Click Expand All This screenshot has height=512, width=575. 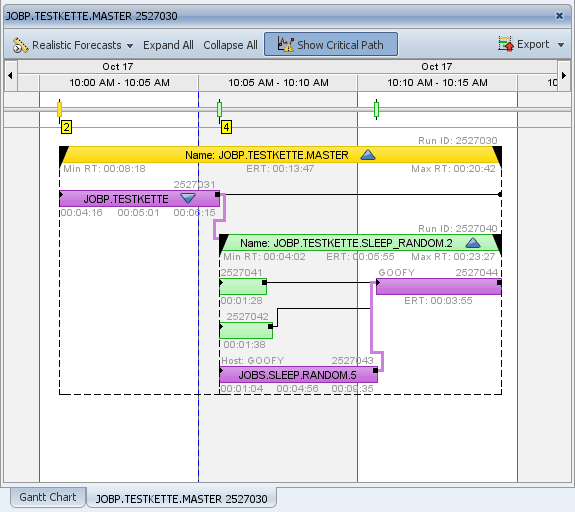168,45
